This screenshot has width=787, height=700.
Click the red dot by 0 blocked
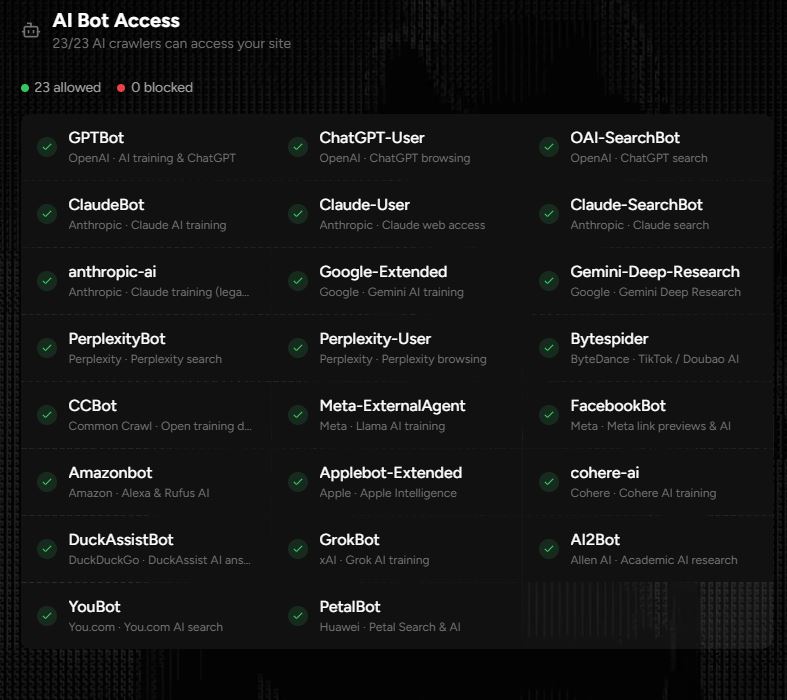point(121,88)
